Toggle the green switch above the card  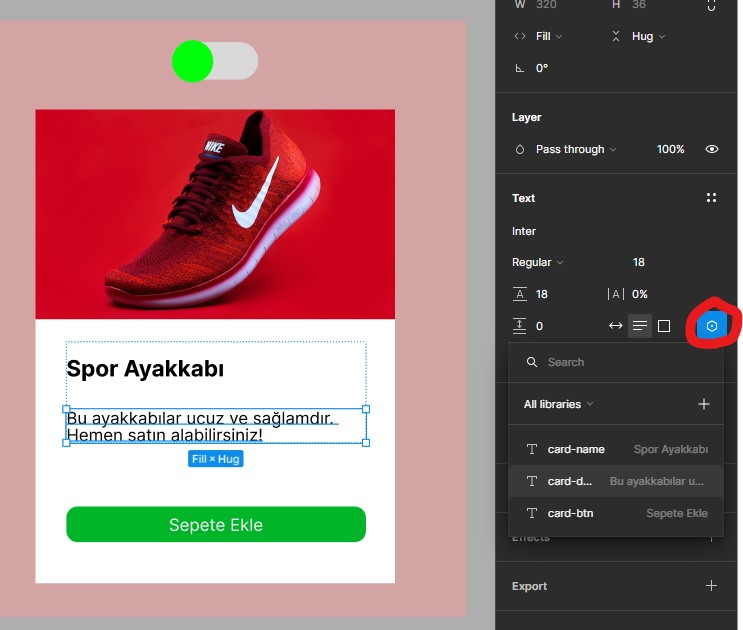click(x=215, y=61)
